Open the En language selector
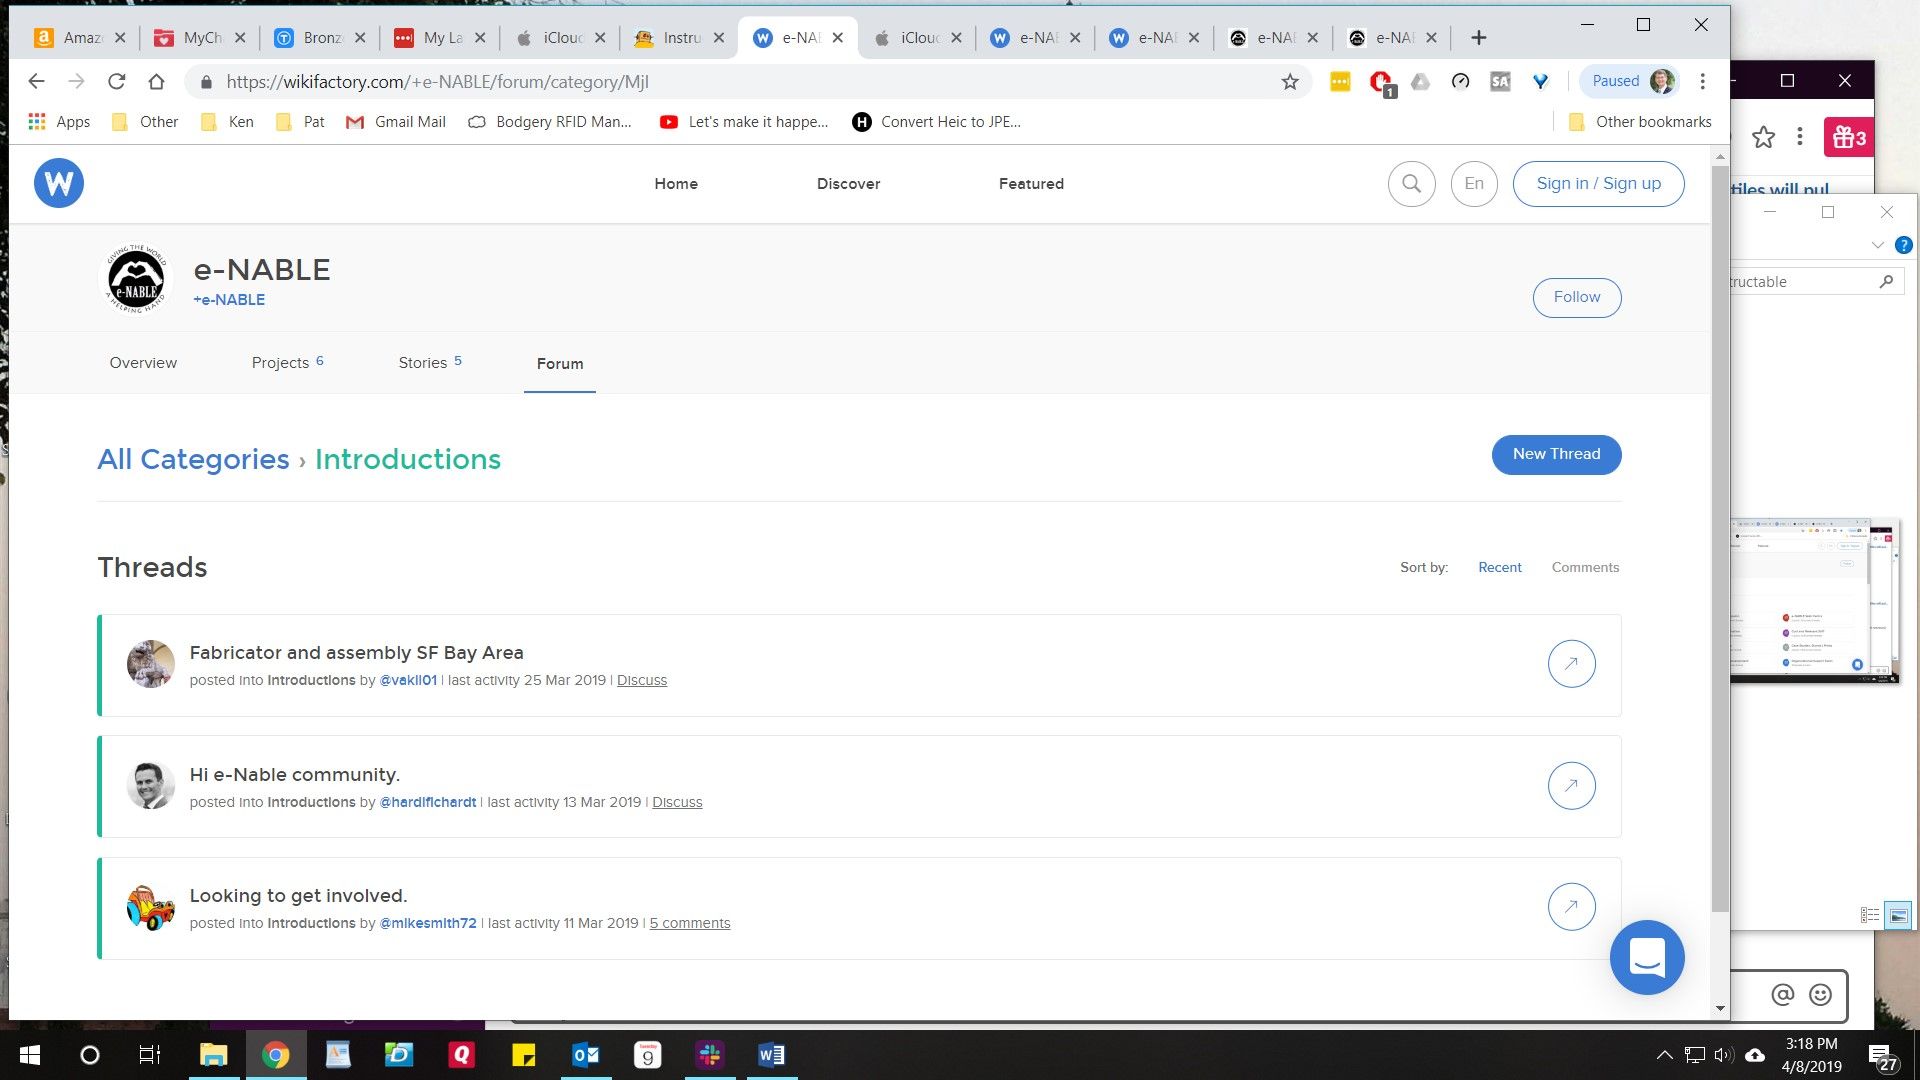 click(x=1474, y=184)
